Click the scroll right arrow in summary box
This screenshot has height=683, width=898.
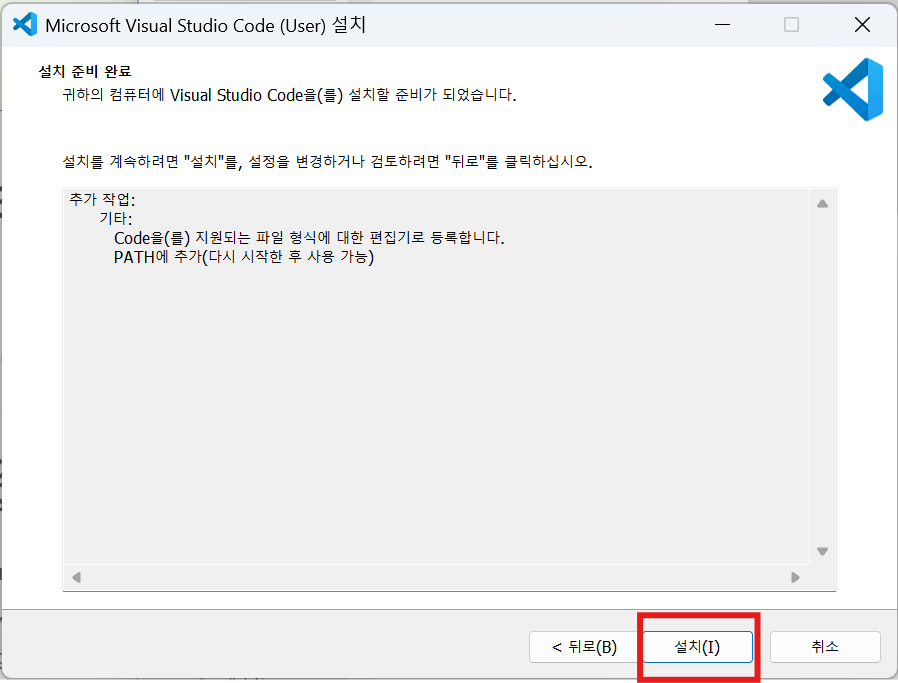795,577
